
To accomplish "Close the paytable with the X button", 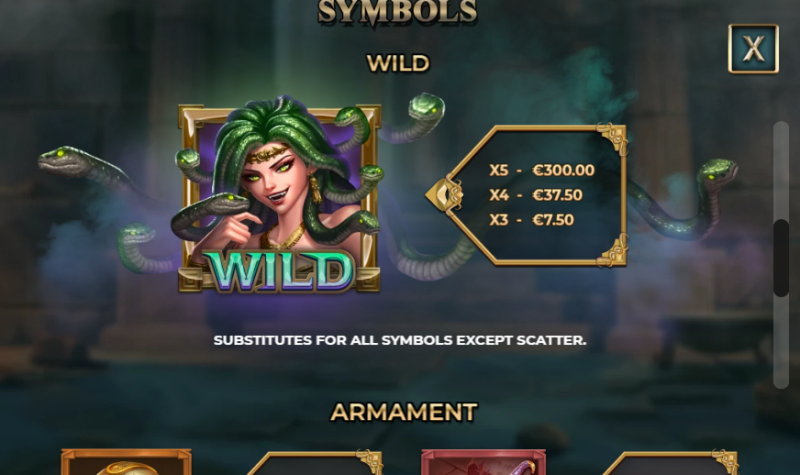I will (753, 48).
